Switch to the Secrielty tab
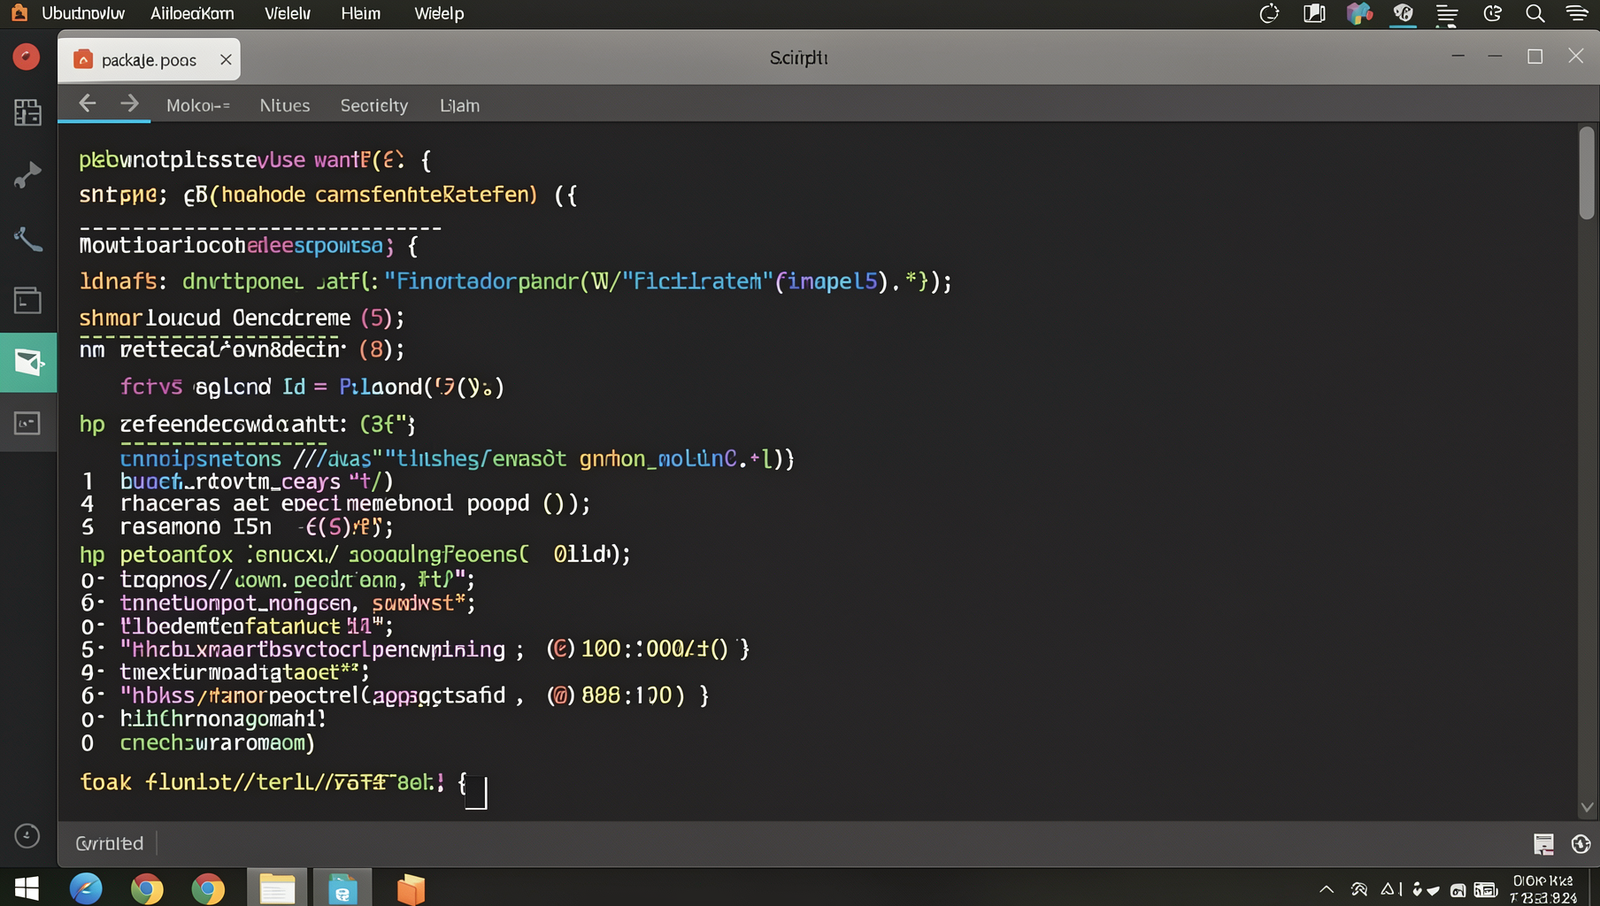1600x906 pixels. coord(374,105)
